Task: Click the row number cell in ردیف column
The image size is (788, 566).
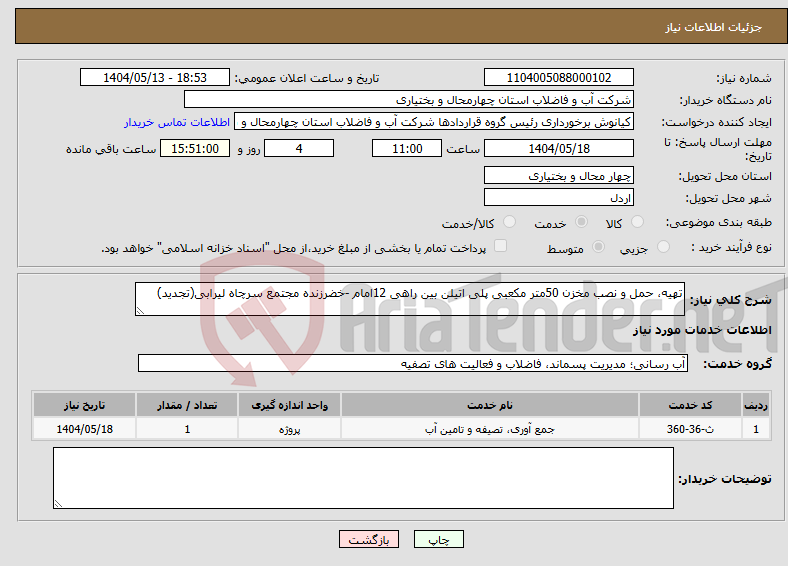Action: click(756, 429)
